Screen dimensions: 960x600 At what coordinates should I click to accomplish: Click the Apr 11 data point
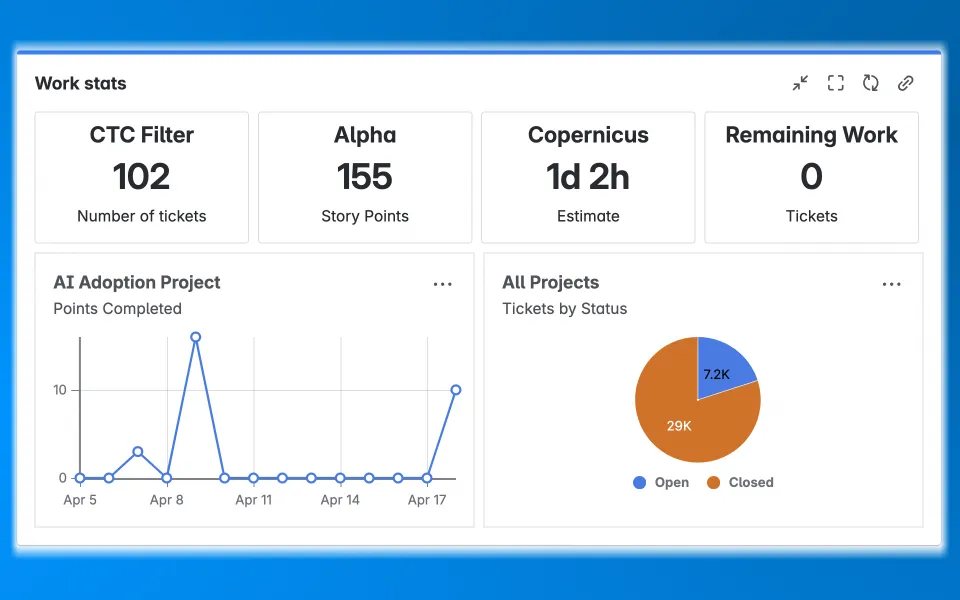[x=253, y=478]
